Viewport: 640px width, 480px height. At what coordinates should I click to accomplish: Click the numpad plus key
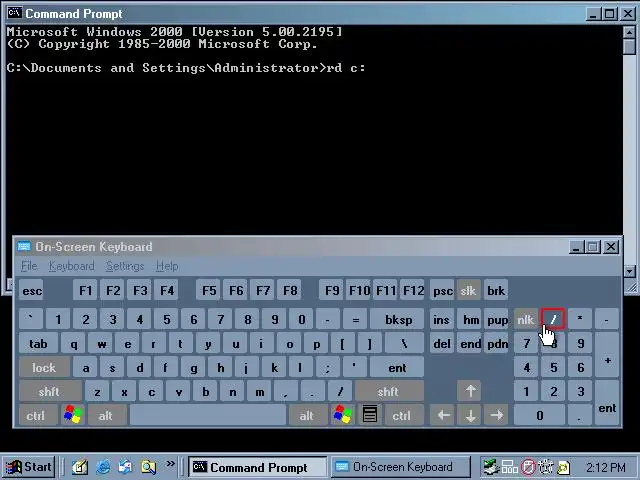point(607,355)
